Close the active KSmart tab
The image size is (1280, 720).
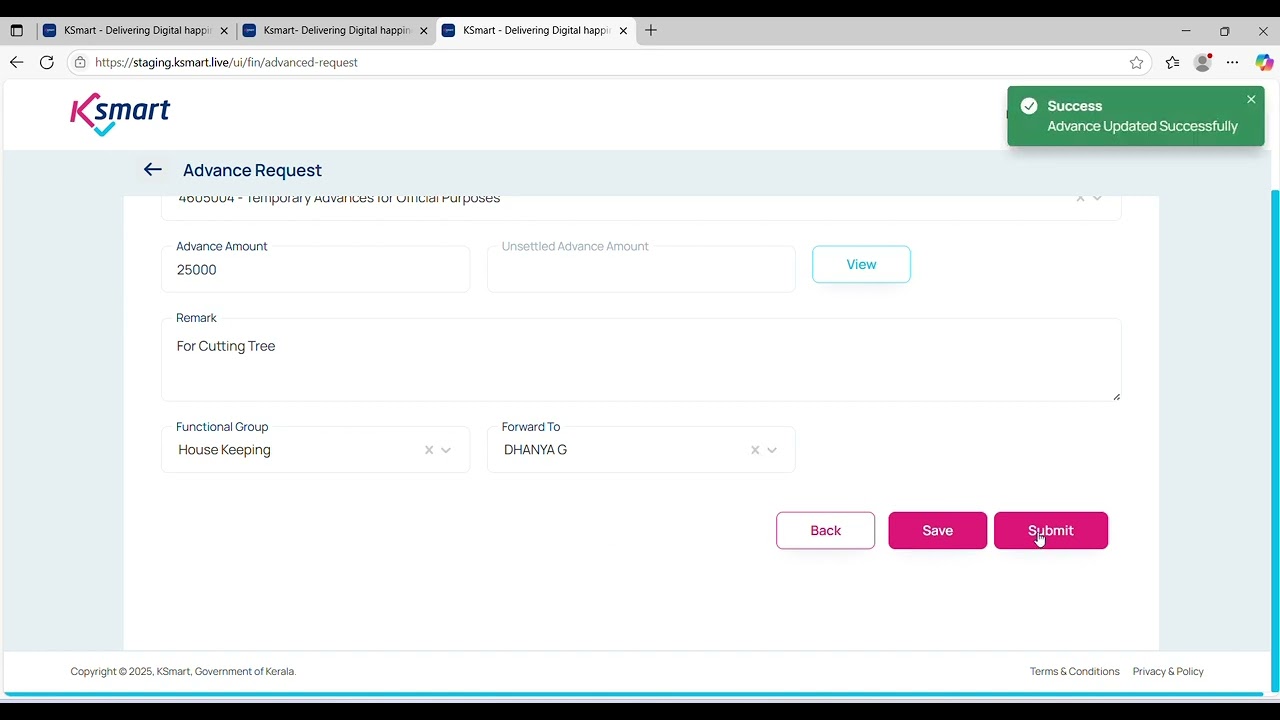coord(624,31)
